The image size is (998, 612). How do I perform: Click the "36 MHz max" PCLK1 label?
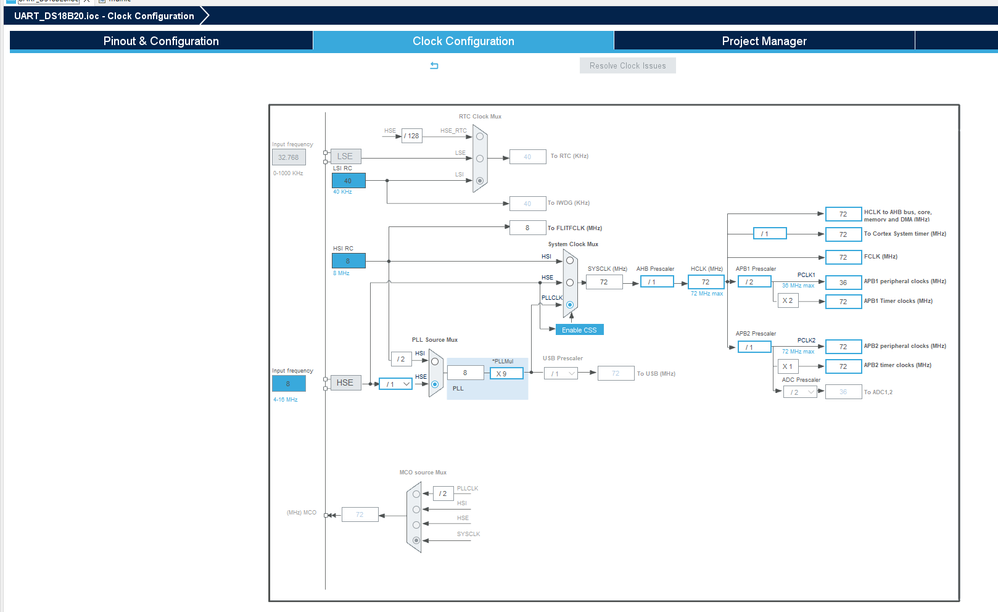(798, 286)
